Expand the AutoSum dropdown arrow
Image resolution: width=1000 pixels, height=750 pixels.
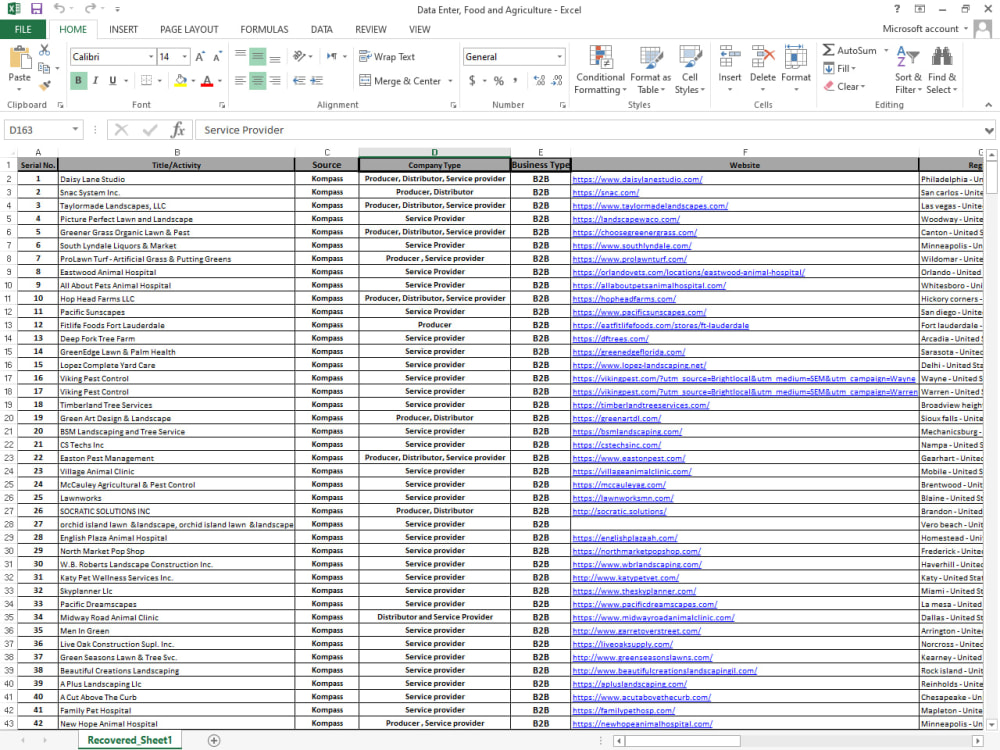click(886, 50)
